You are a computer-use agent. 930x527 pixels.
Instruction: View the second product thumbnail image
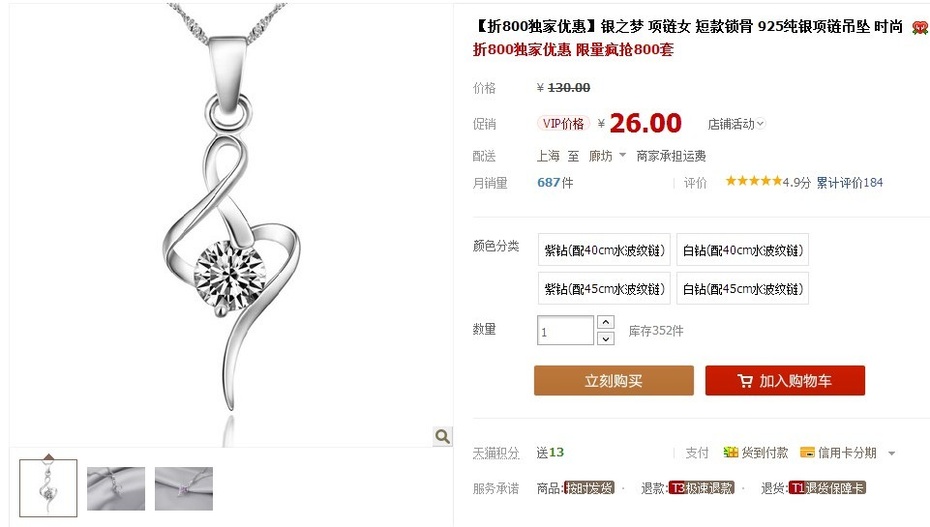(116, 488)
